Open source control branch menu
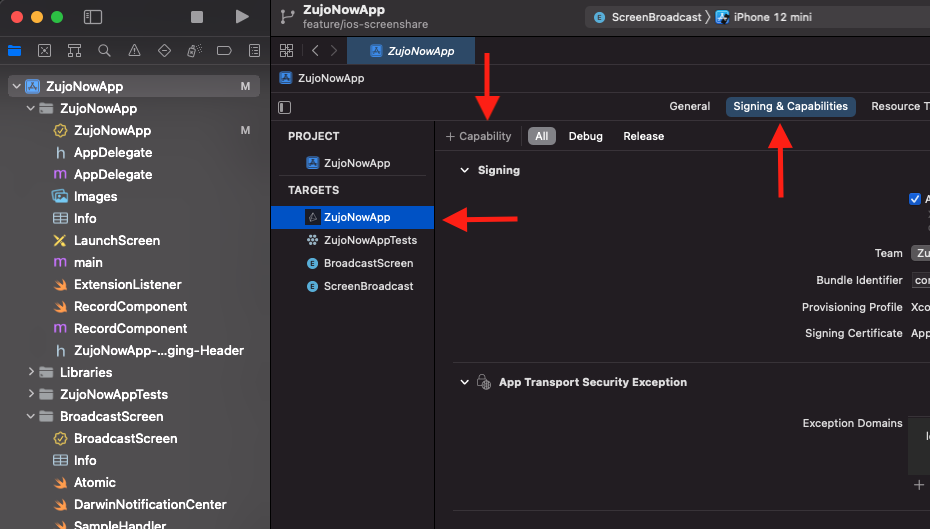This screenshot has height=529, width=930. tap(287, 17)
